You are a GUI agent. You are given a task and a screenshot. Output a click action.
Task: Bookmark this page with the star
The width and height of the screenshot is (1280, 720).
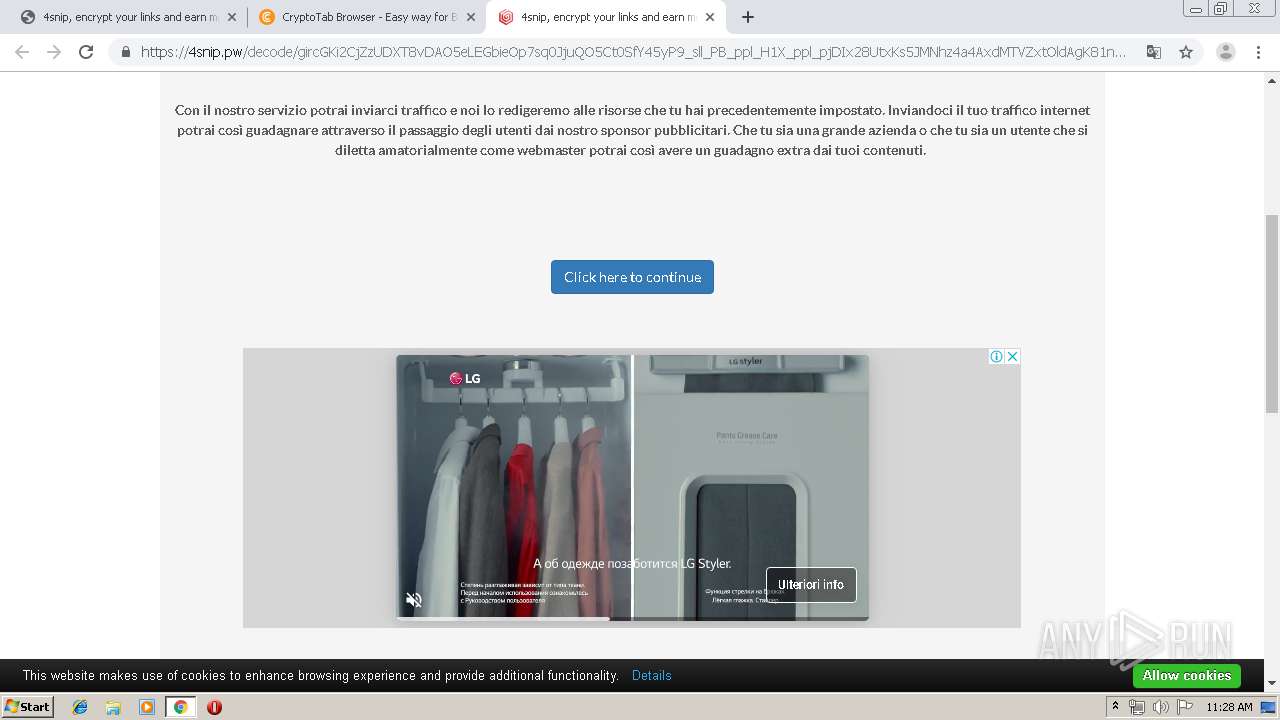1186,52
